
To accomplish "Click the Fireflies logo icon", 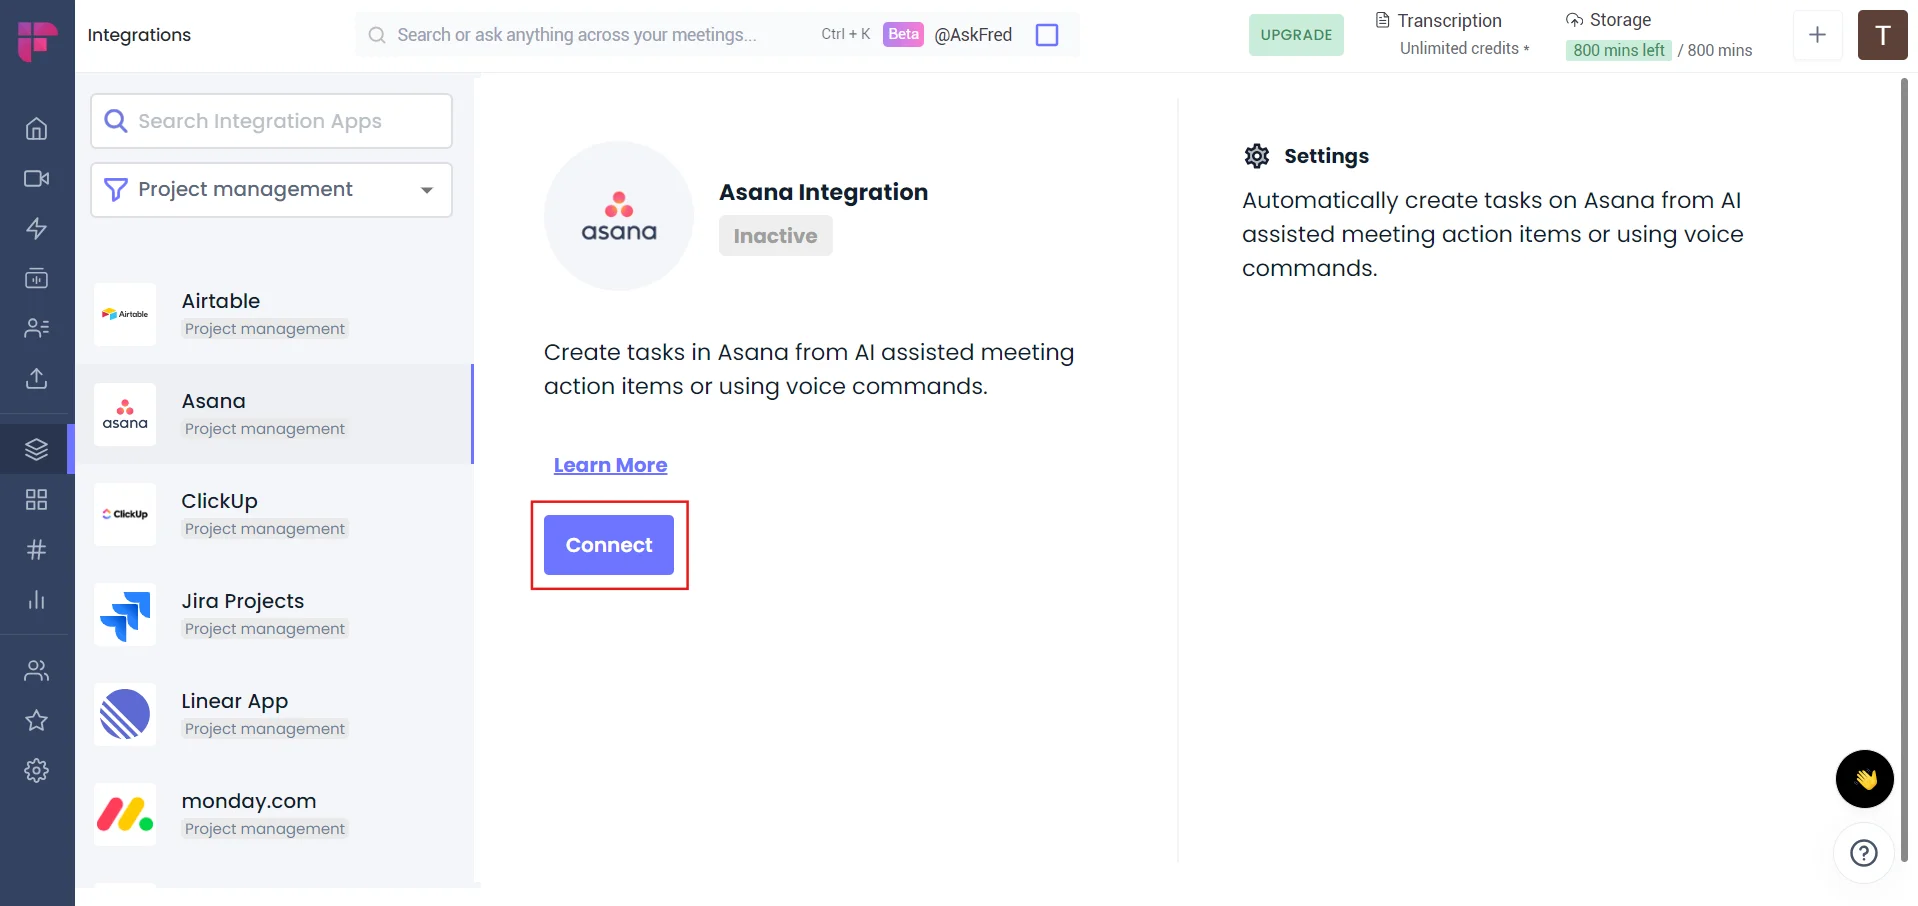I will pos(37,40).
